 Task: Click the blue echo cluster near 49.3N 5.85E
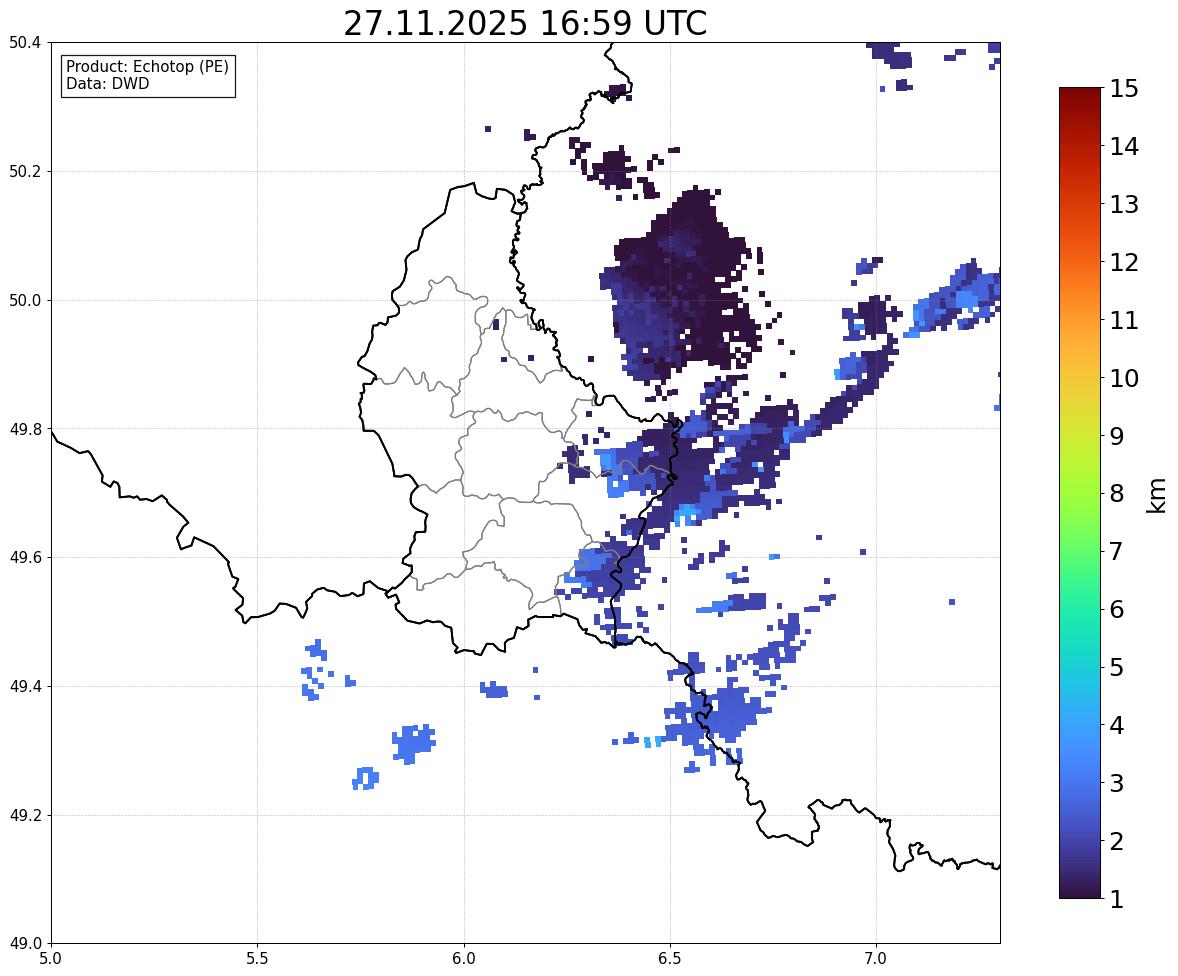pyautogui.click(x=412, y=744)
